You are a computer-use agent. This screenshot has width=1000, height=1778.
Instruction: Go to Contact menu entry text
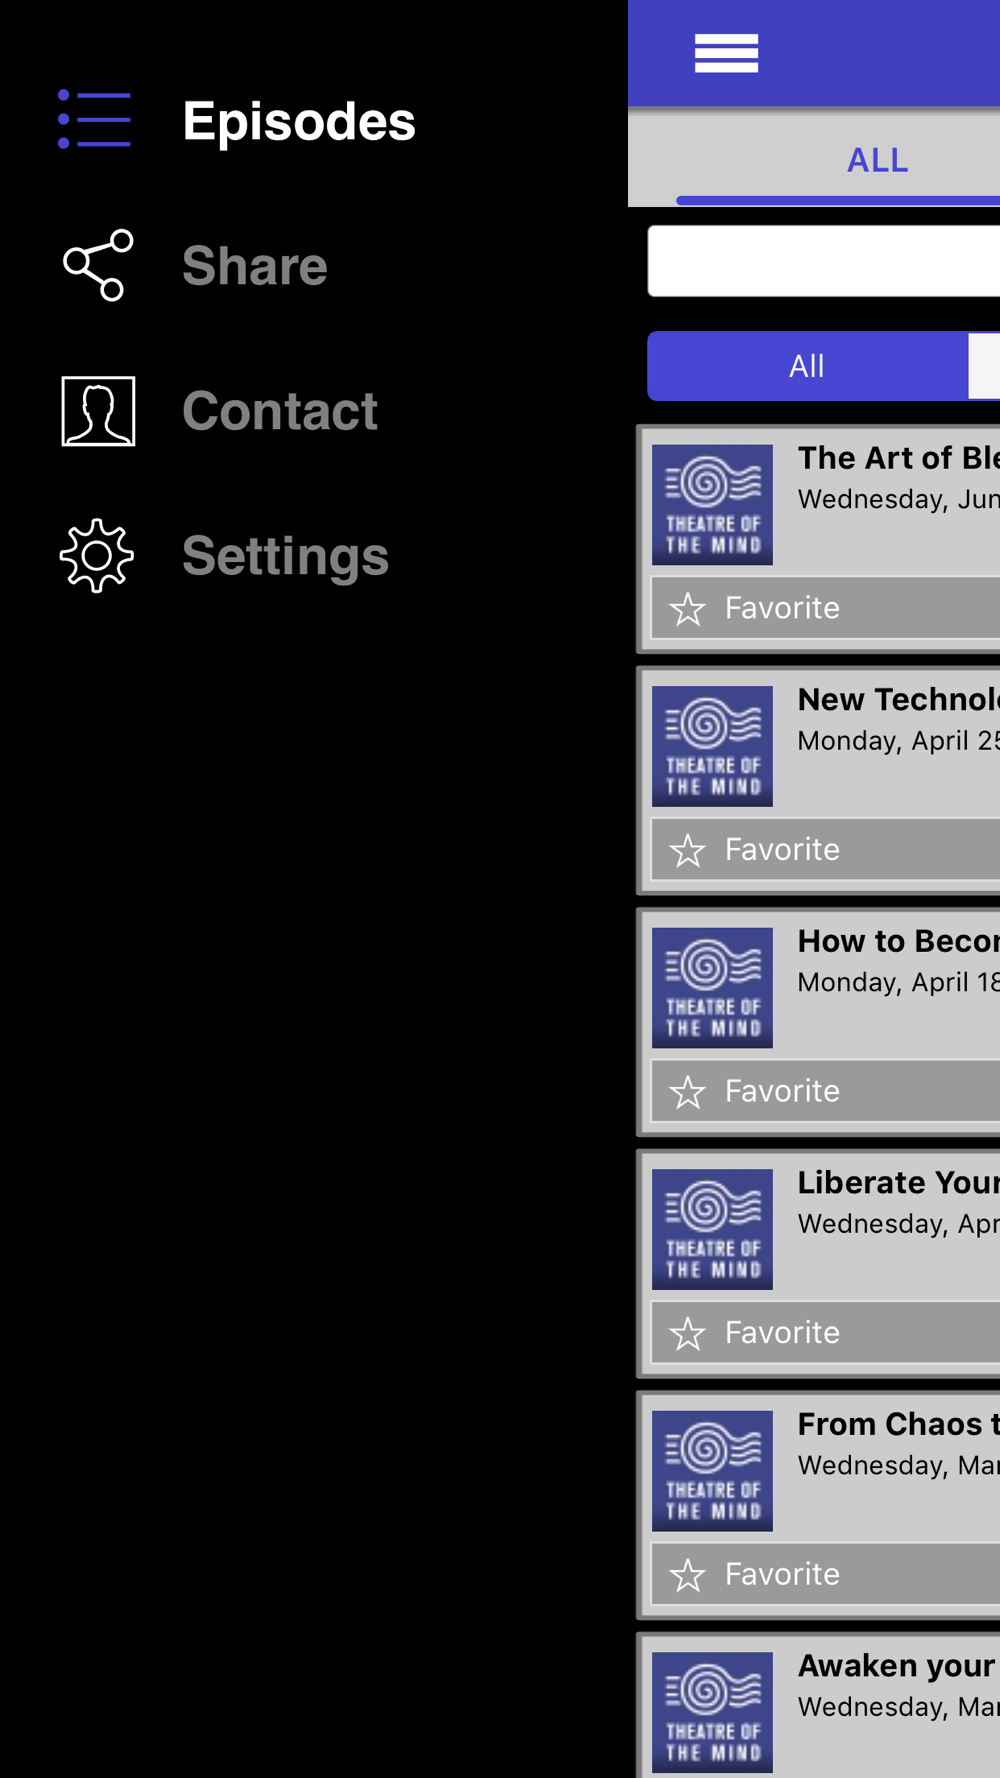(280, 411)
